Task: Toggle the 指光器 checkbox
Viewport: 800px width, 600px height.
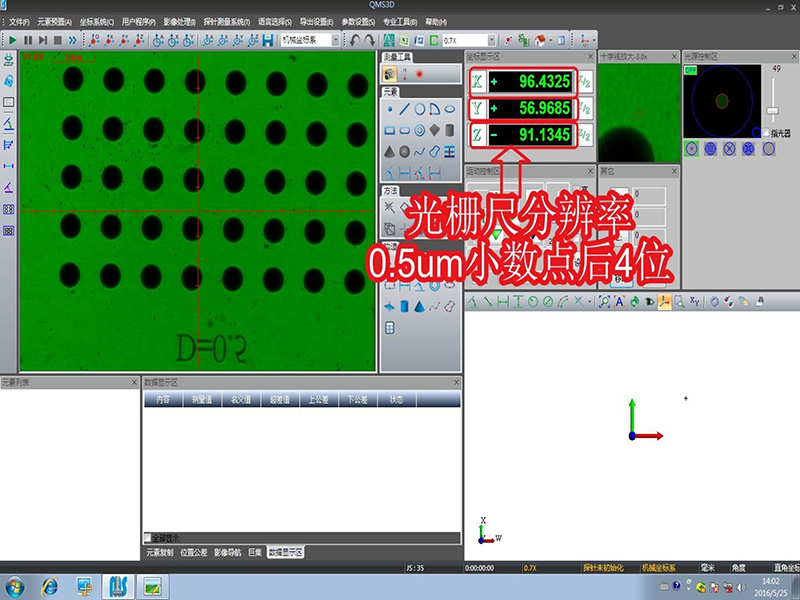Action: tap(766, 133)
